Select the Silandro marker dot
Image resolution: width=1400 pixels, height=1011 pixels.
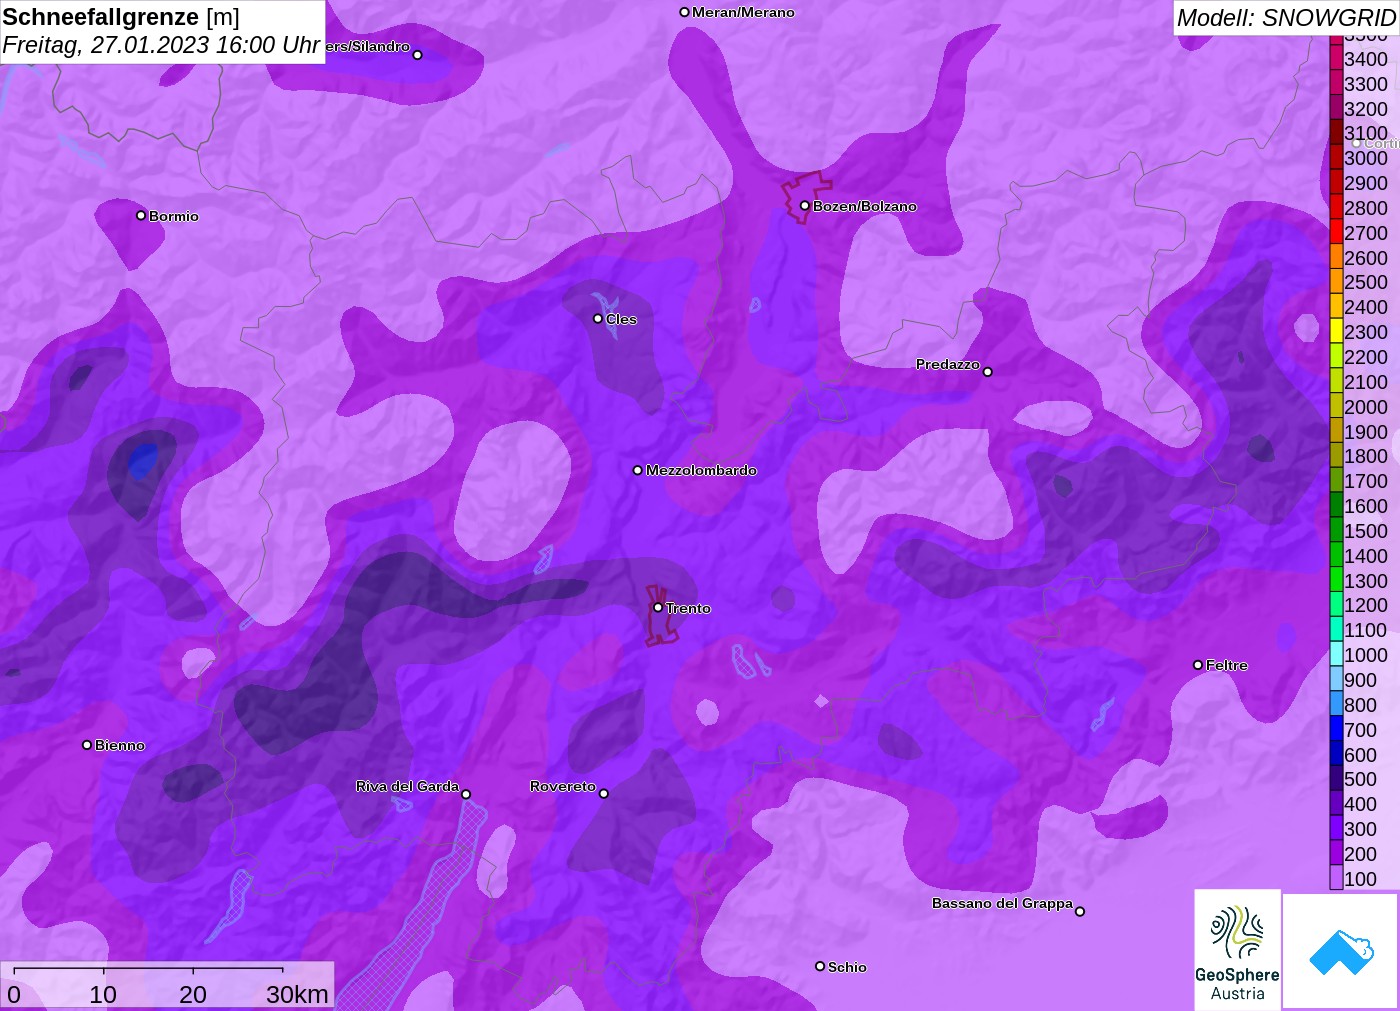pos(418,54)
